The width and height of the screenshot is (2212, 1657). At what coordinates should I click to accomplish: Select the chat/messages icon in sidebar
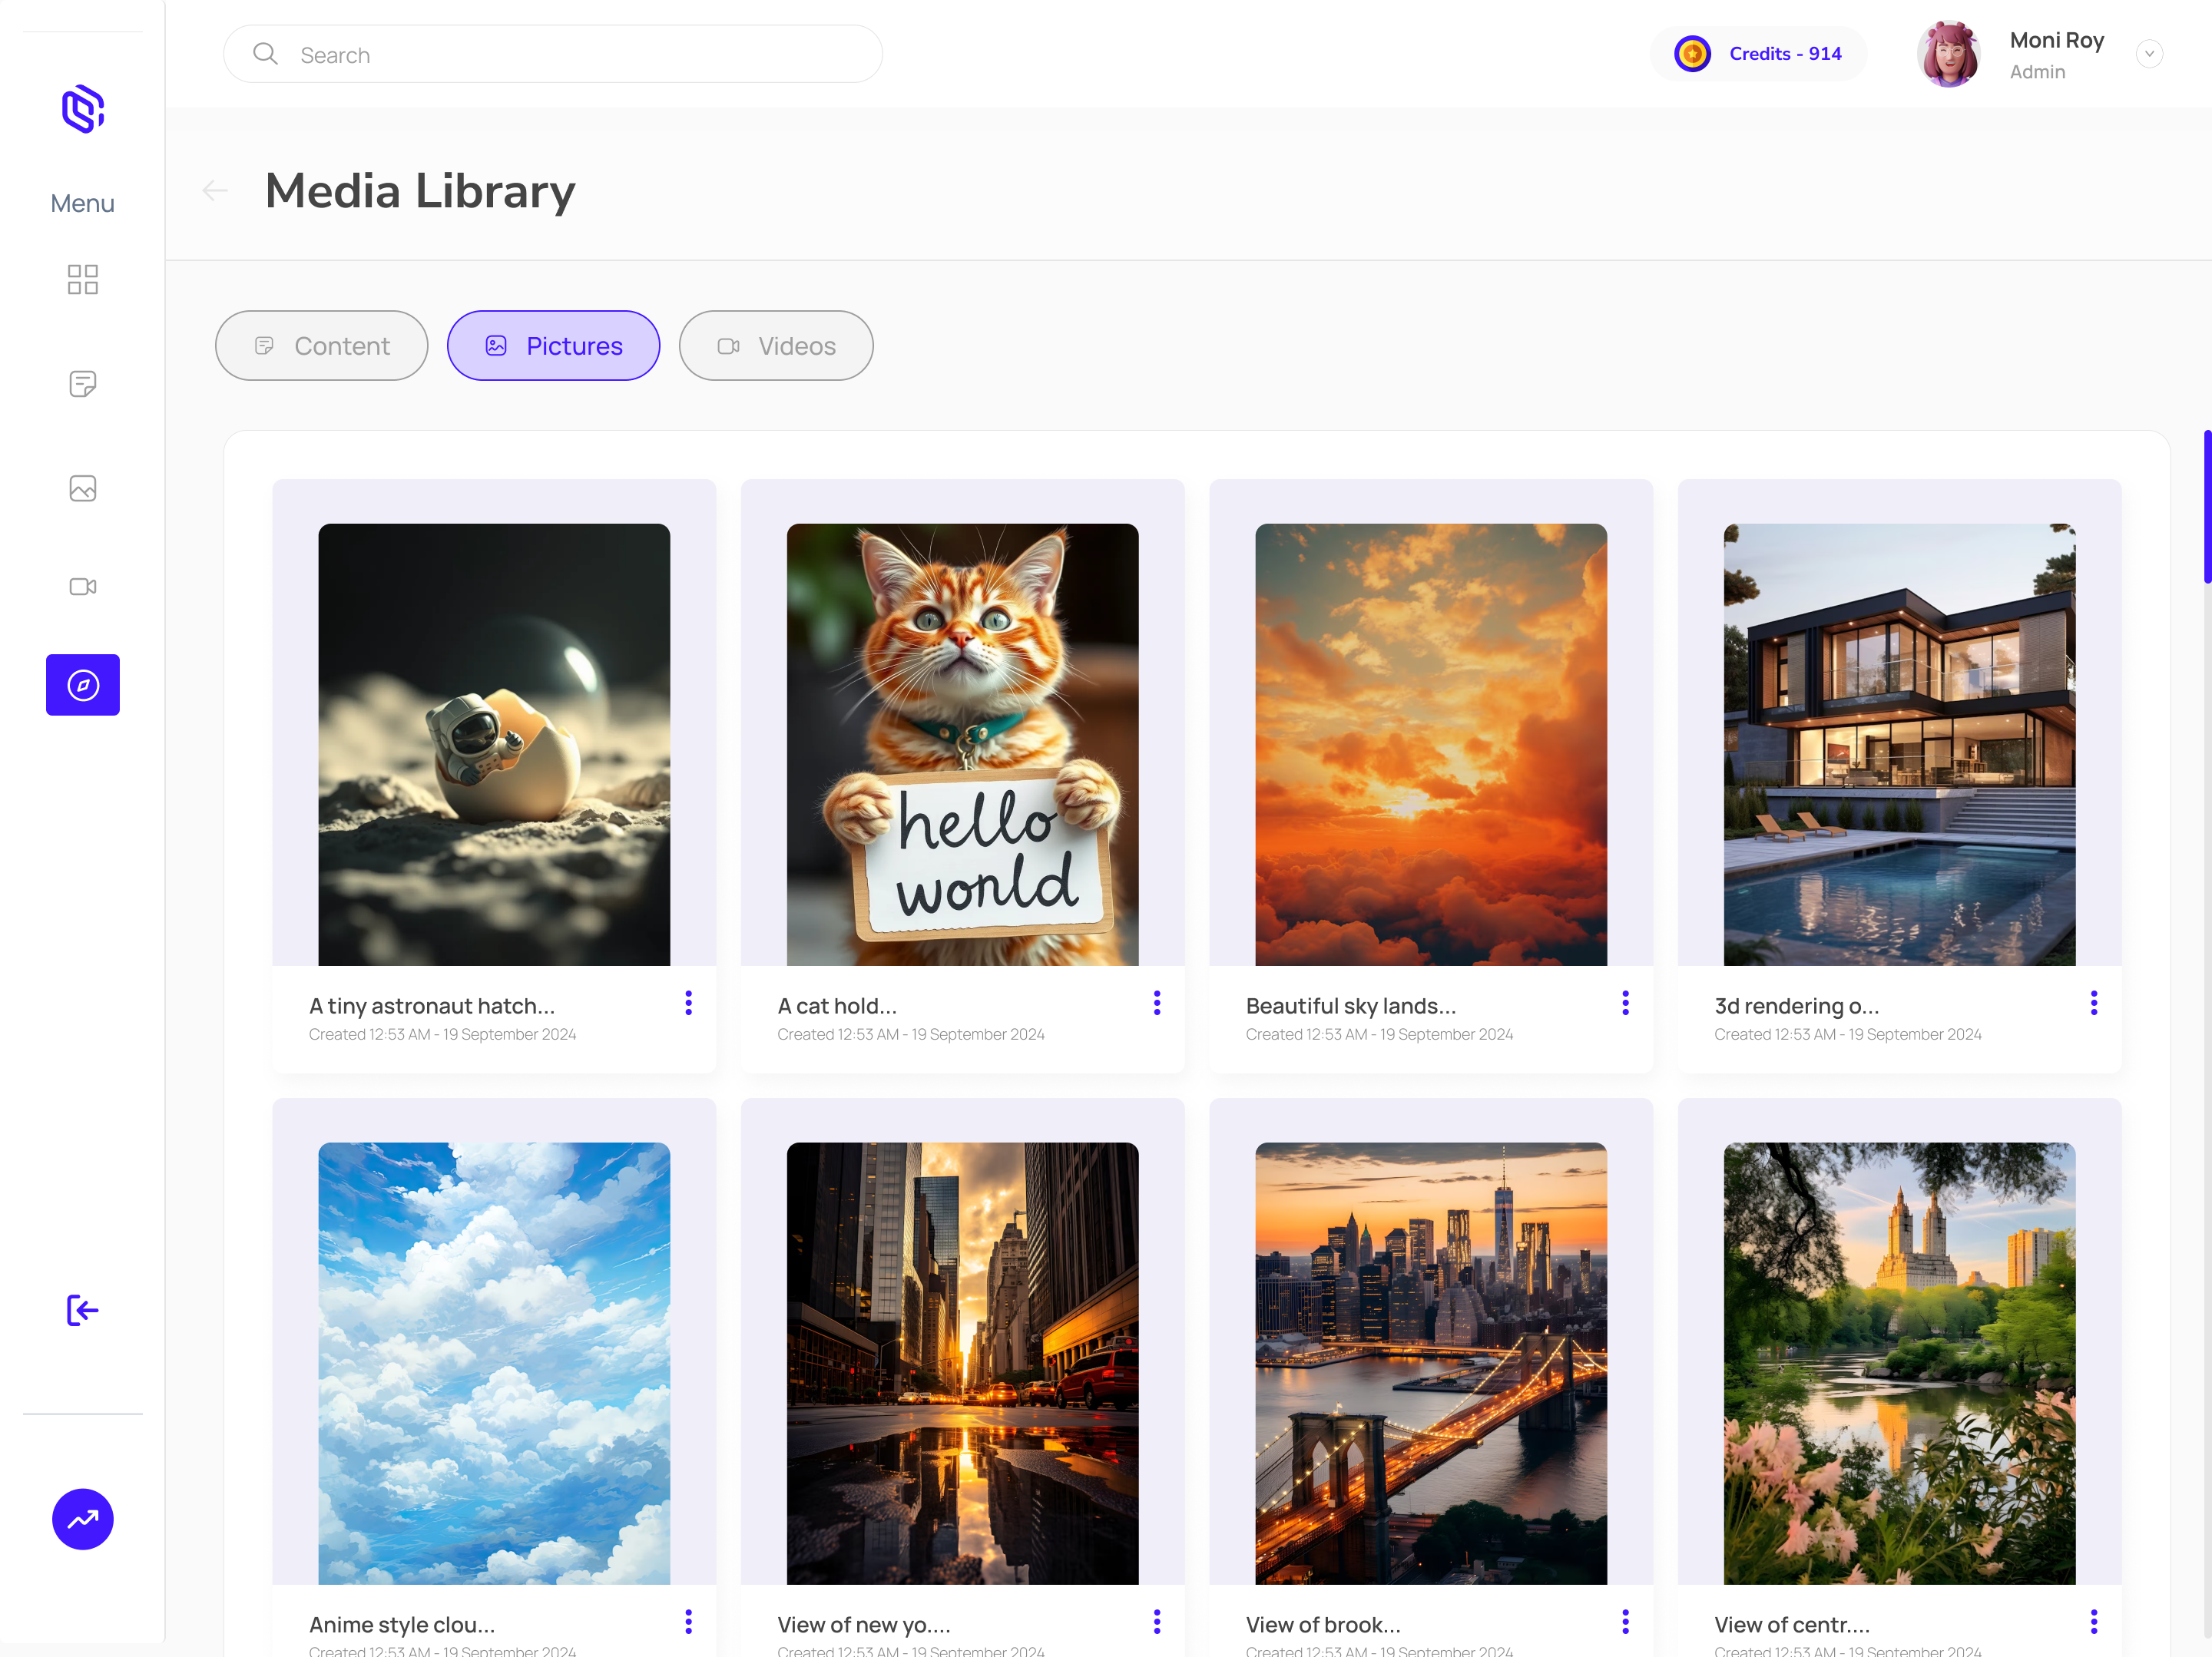(81, 383)
